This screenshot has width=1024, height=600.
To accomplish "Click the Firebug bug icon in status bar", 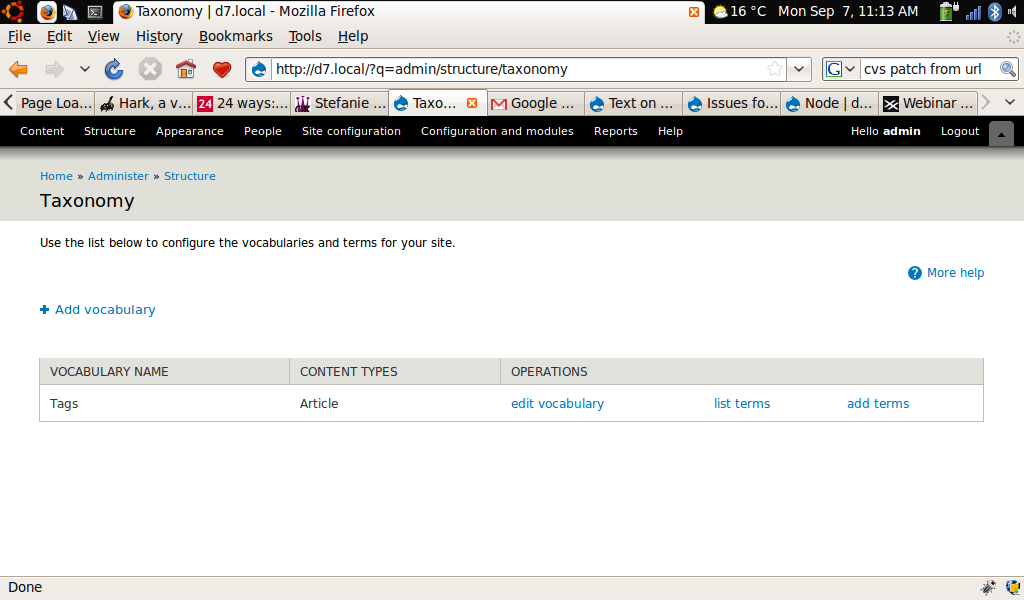I will (x=988, y=588).
